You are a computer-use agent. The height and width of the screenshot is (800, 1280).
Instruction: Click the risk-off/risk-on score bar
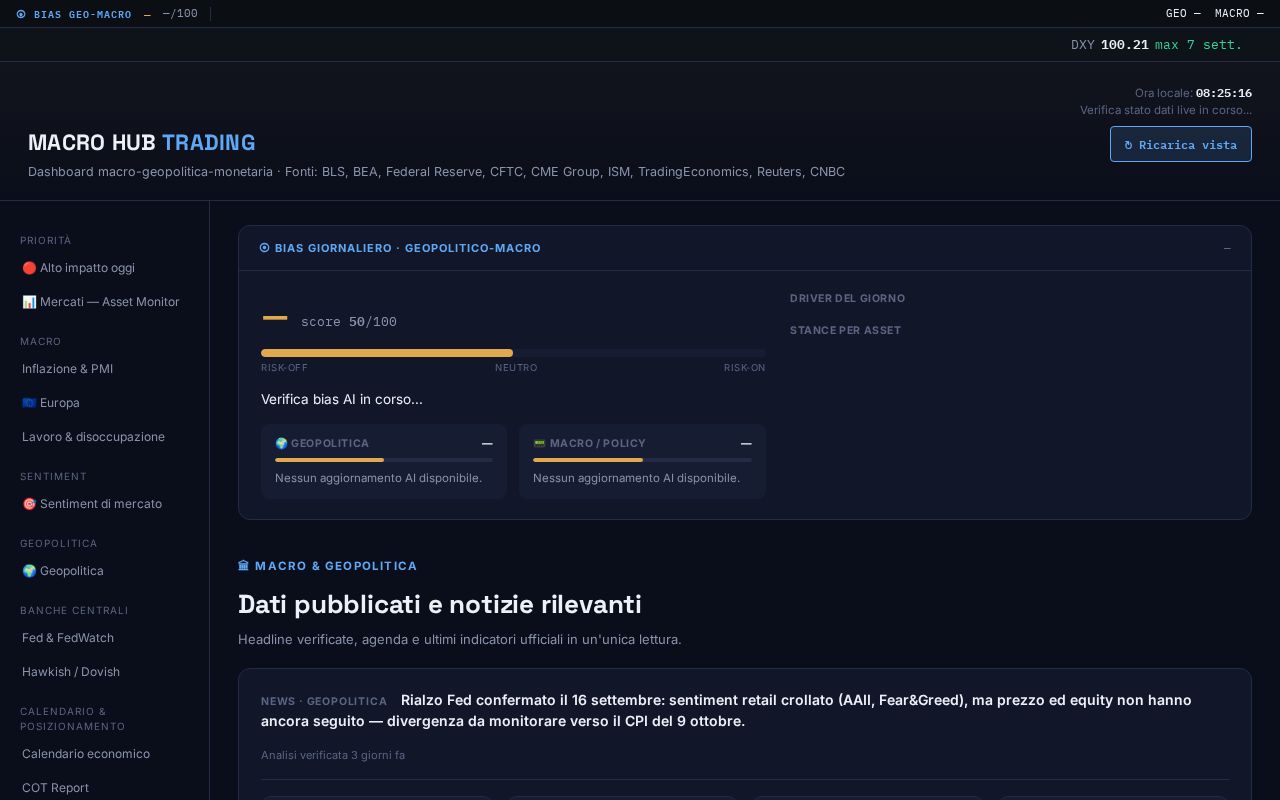(513, 353)
